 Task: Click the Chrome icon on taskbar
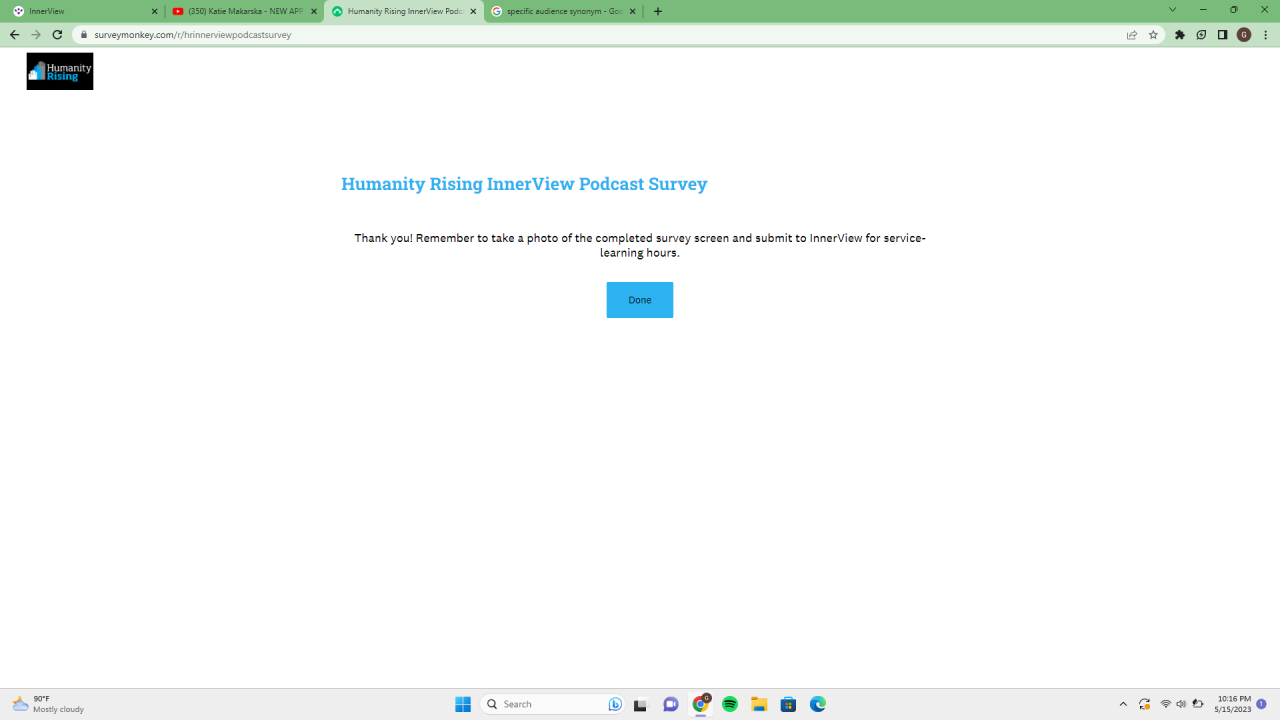pyautogui.click(x=701, y=704)
